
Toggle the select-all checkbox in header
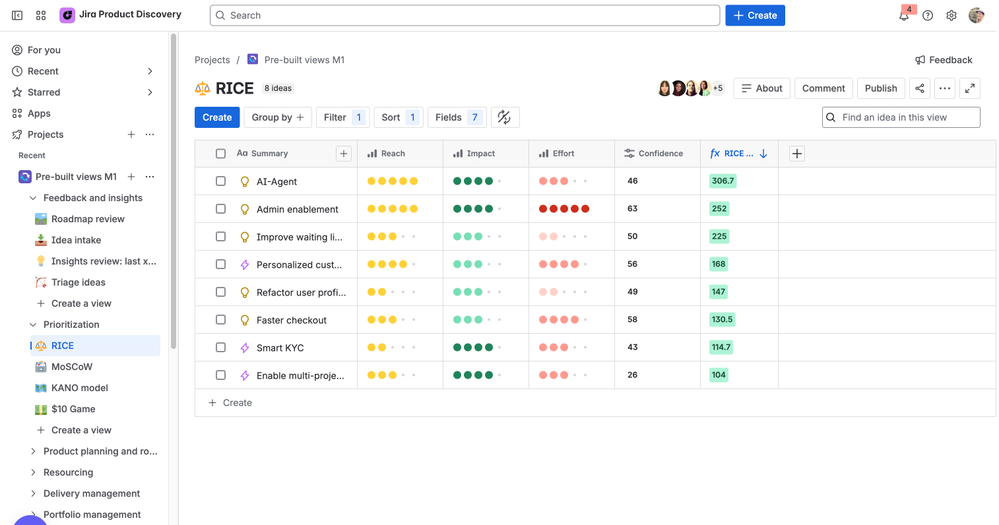(x=220, y=154)
